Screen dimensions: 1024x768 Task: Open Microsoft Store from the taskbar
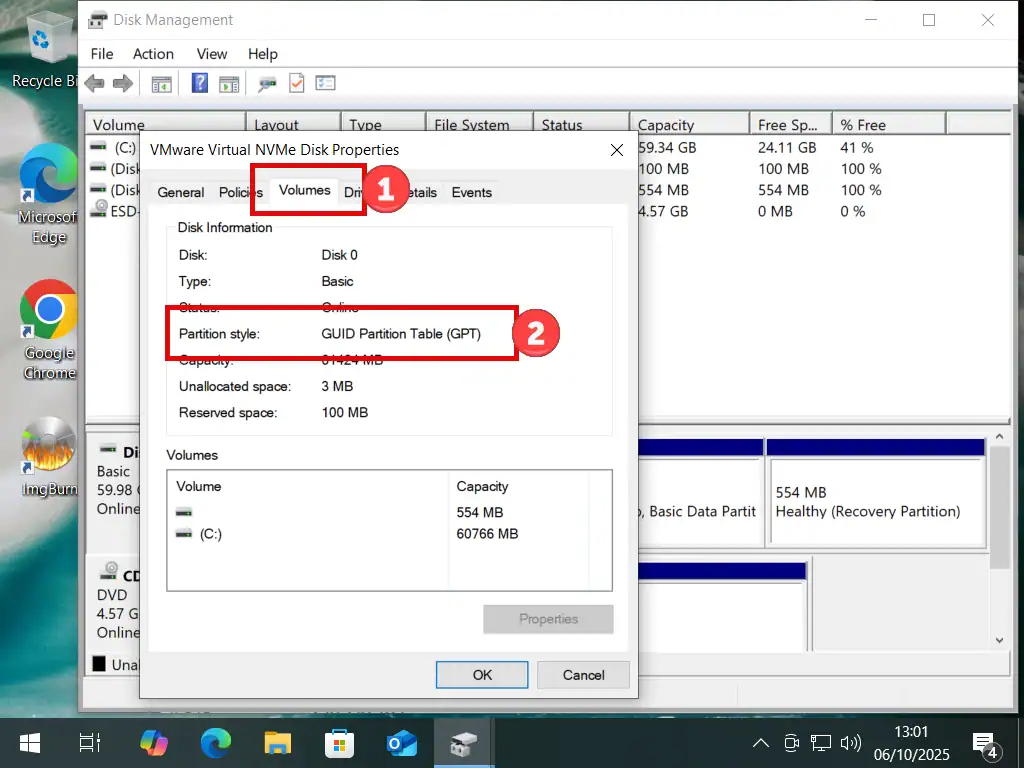pyautogui.click(x=339, y=743)
